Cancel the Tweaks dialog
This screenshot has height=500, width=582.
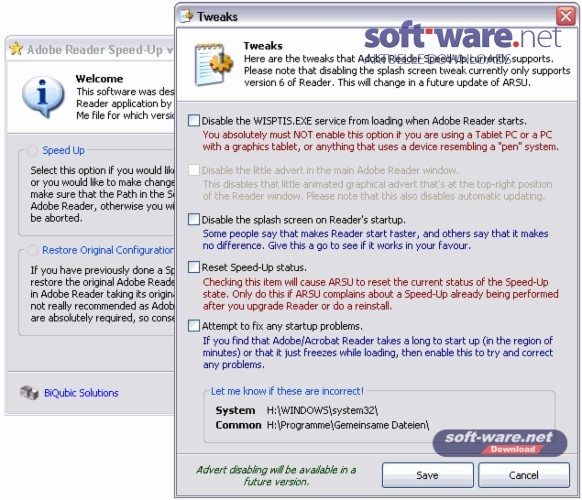(x=524, y=475)
